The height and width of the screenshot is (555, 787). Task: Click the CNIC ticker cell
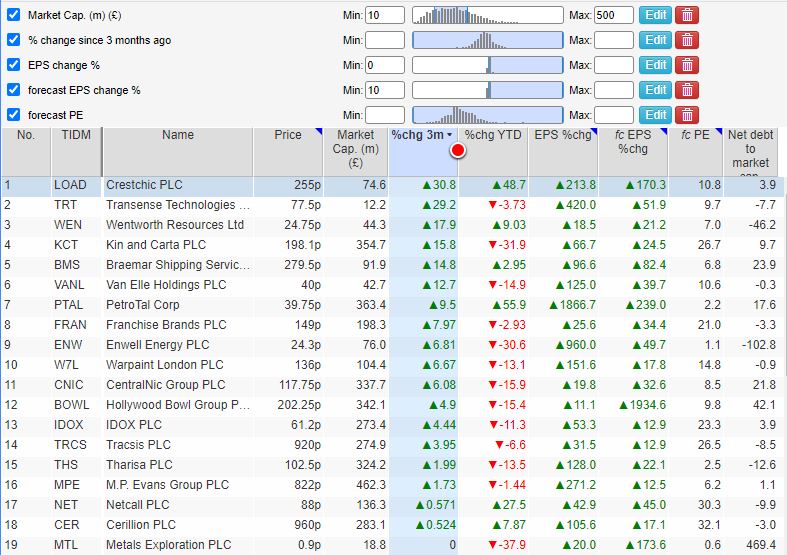(69, 385)
